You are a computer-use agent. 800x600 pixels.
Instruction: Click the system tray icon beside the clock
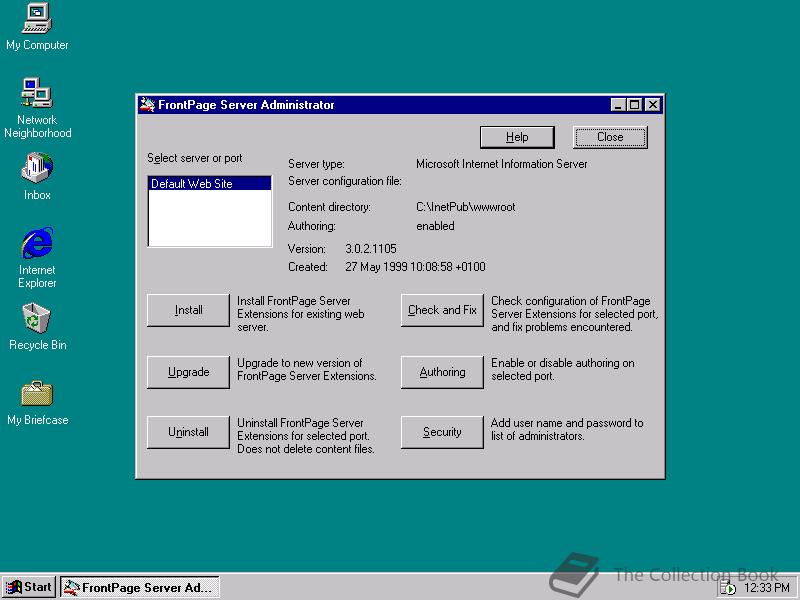pyautogui.click(x=728, y=588)
